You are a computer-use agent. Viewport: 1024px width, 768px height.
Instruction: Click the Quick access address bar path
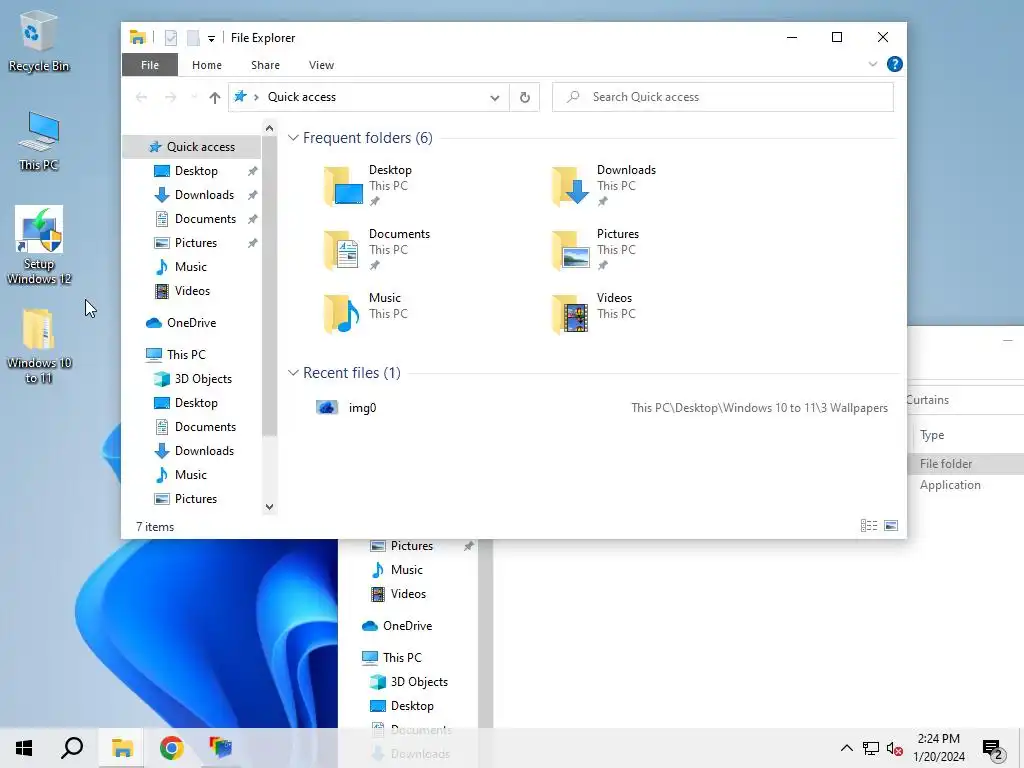tap(302, 97)
